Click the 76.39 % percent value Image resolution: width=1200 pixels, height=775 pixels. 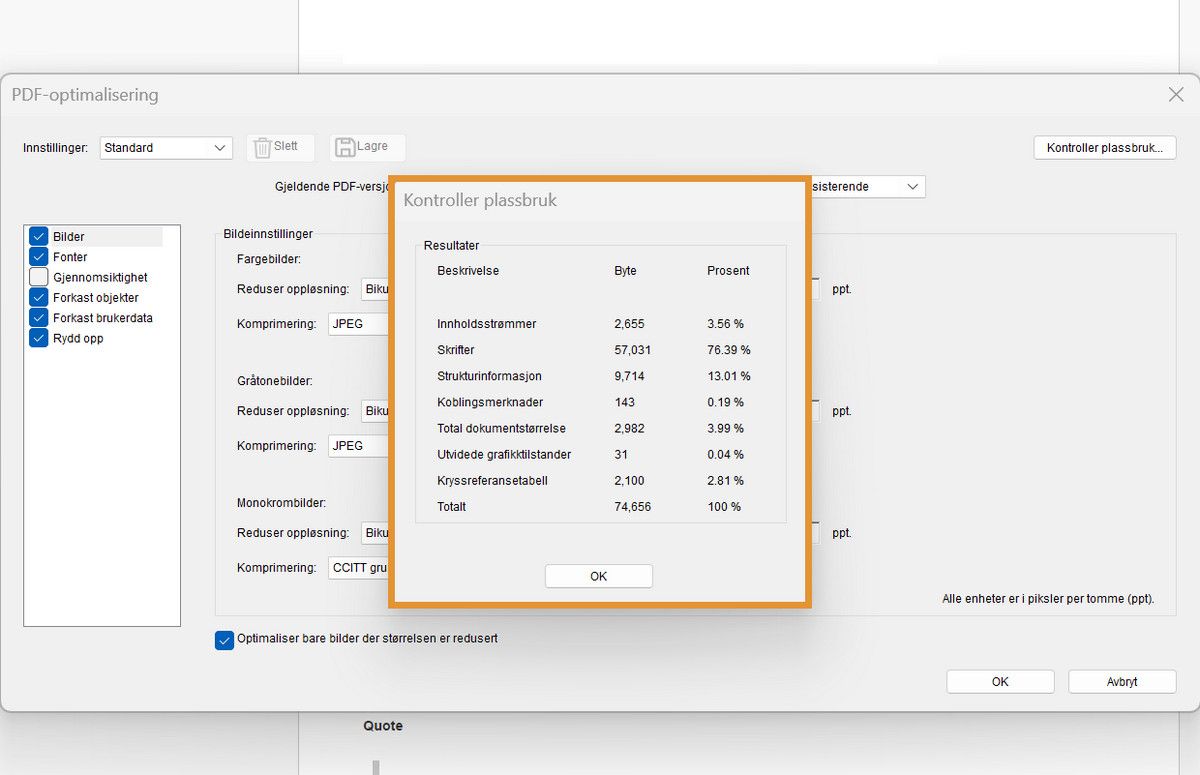728,350
